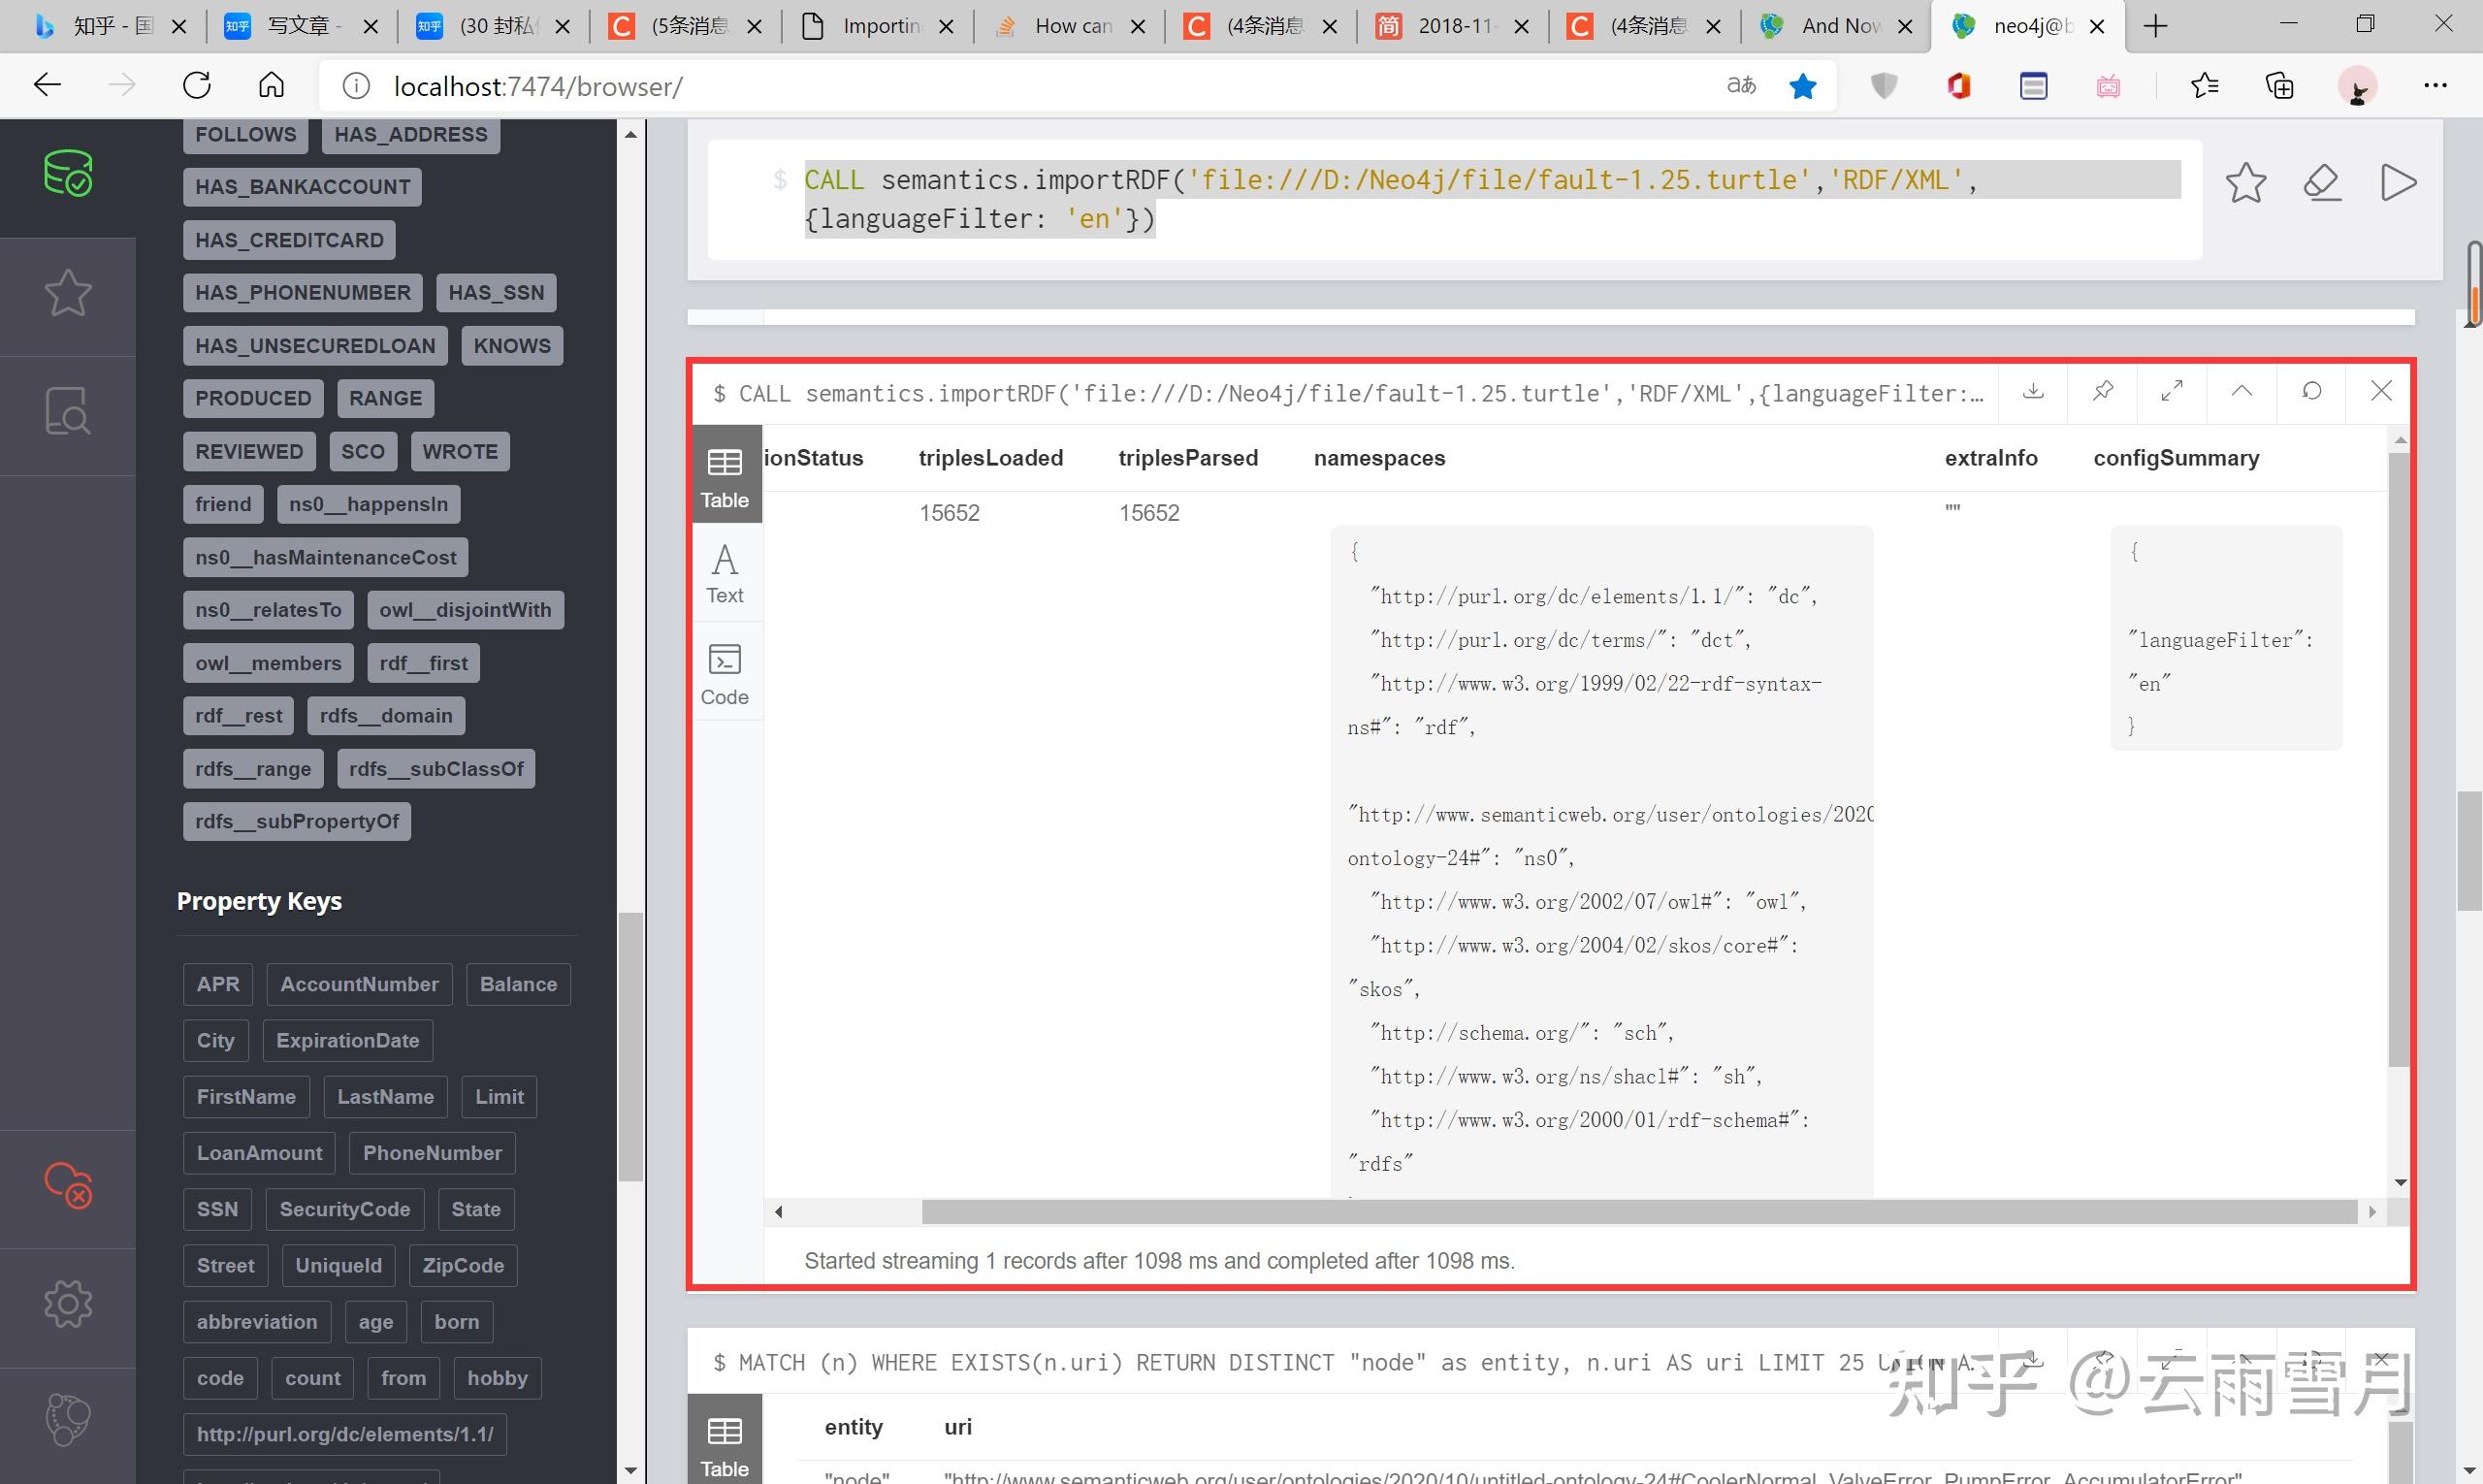Open the database information sidebar icon

(67, 174)
